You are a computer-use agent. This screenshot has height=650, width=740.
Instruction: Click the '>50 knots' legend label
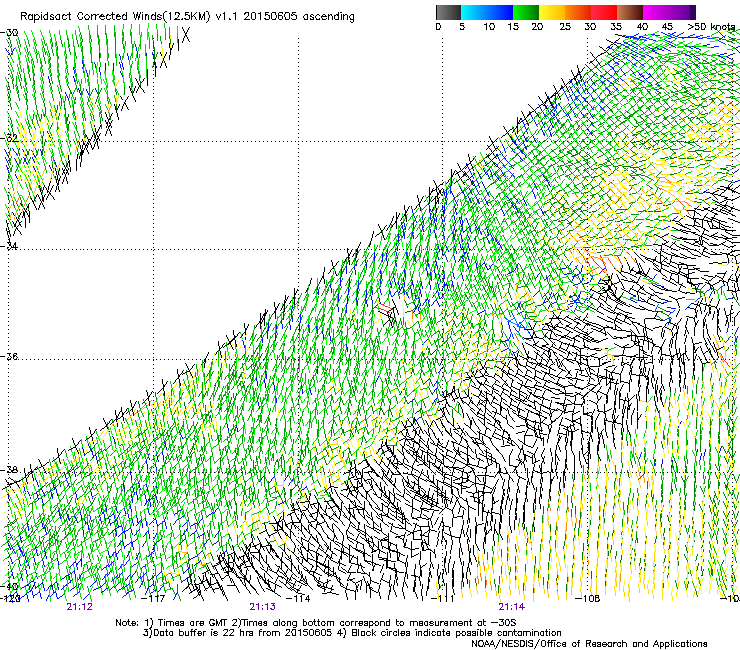[x=711, y=27]
